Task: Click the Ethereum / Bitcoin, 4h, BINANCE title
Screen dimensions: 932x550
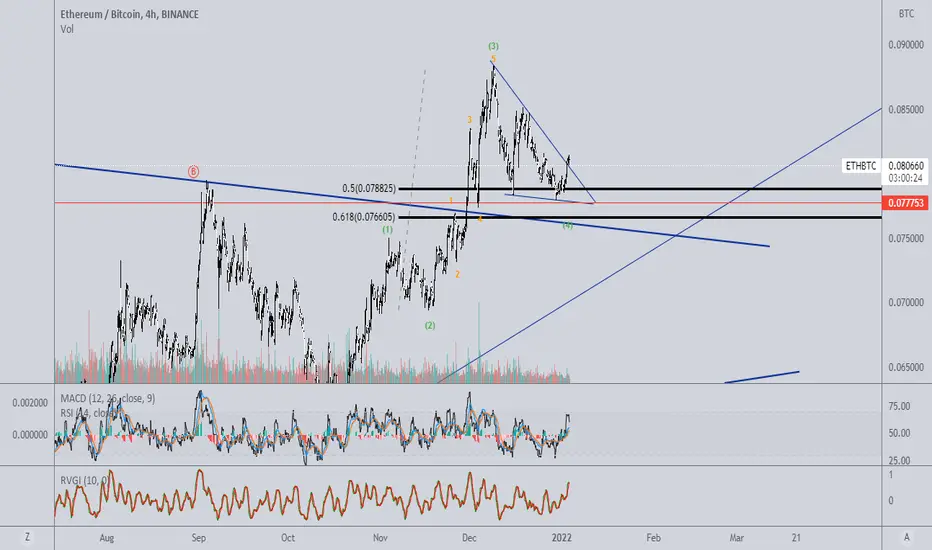Action: 130,14
